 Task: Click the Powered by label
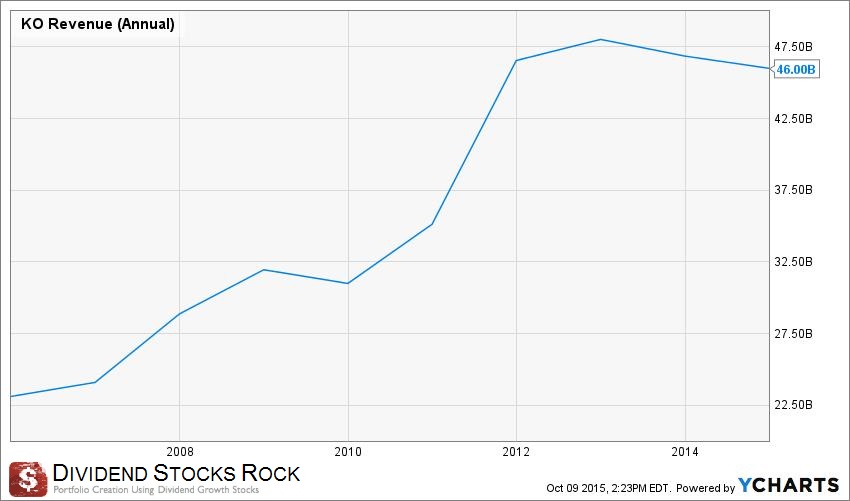click(x=705, y=487)
